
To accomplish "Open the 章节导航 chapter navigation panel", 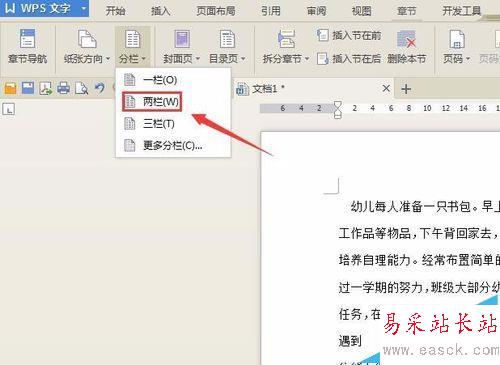I will [x=28, y=47].
